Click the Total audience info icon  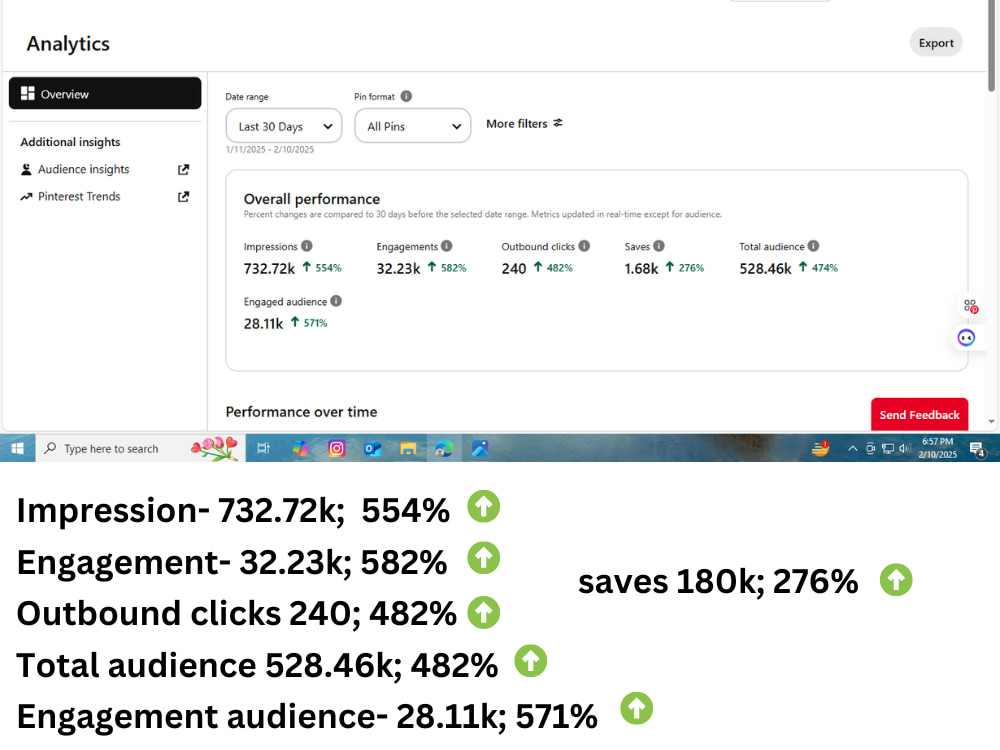pyautogui.click(x=813, y=246)
